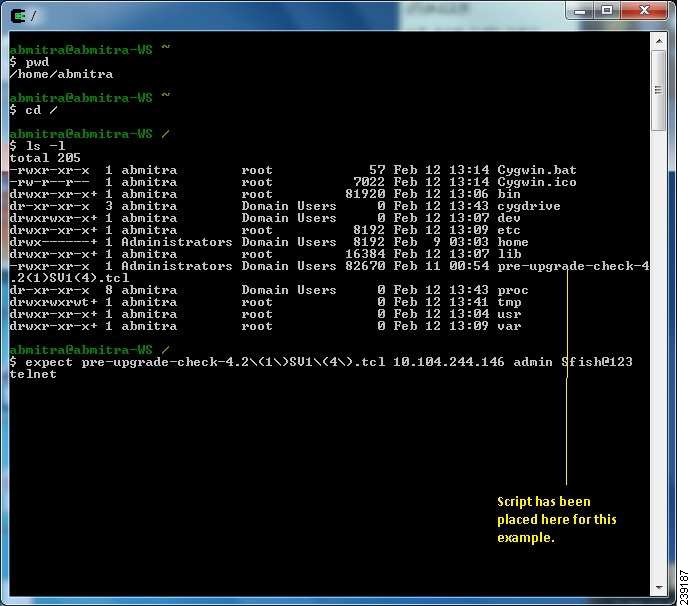Close the Cygwin terminal window

click(x=644, y=11)
